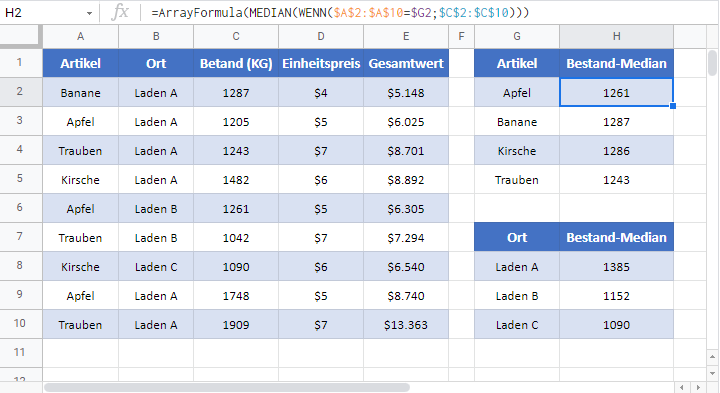
Task: Click the Bestand-Median header in row 1
Action: click(x=617, y=63)
